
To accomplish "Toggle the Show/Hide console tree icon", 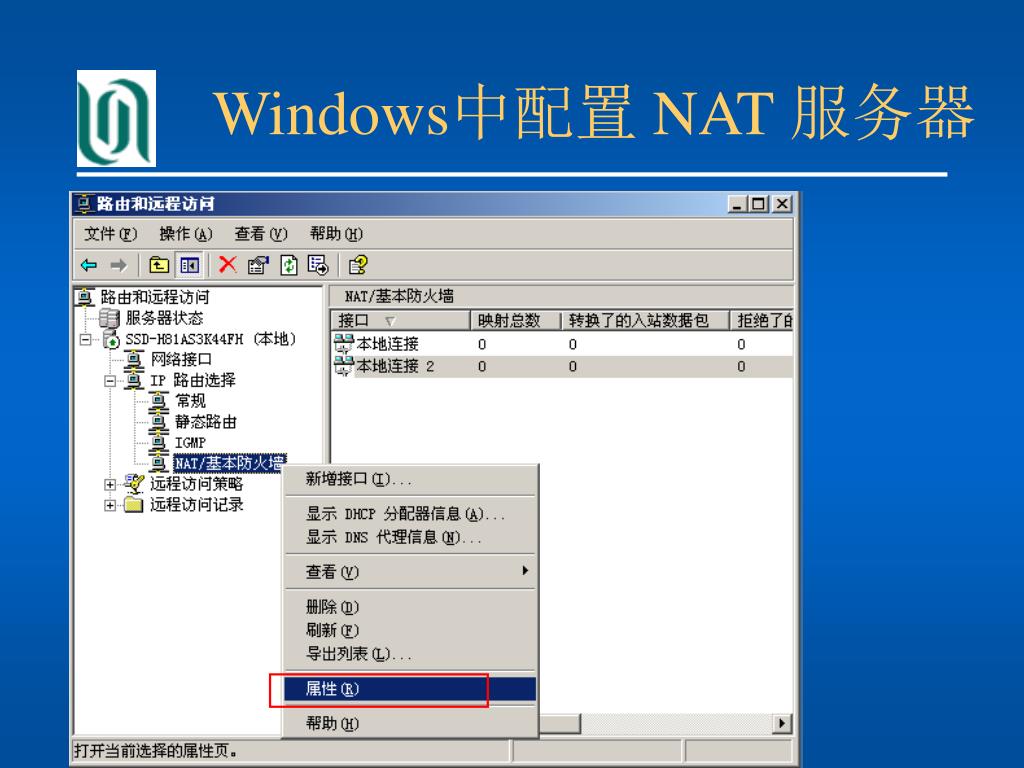I will point(189,265).
